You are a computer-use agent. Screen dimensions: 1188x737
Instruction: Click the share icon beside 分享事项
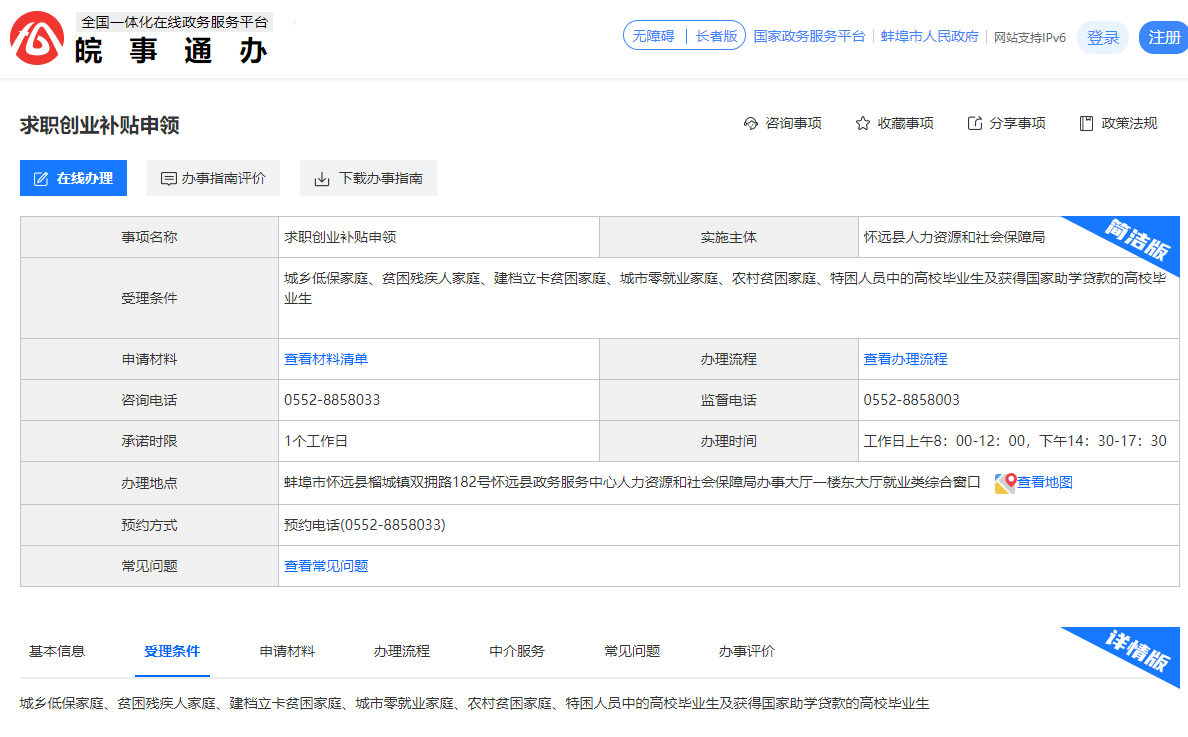click(974, 123)
